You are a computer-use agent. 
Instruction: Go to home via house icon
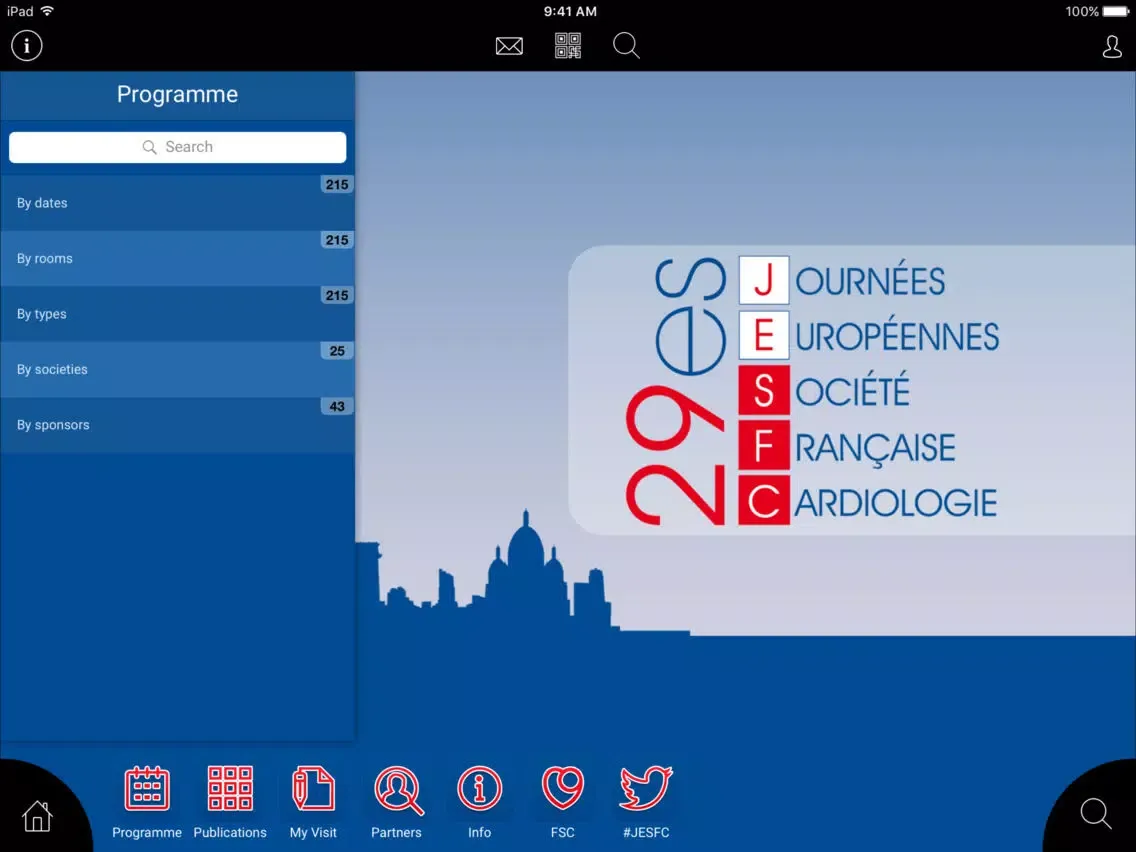(37, 816)
